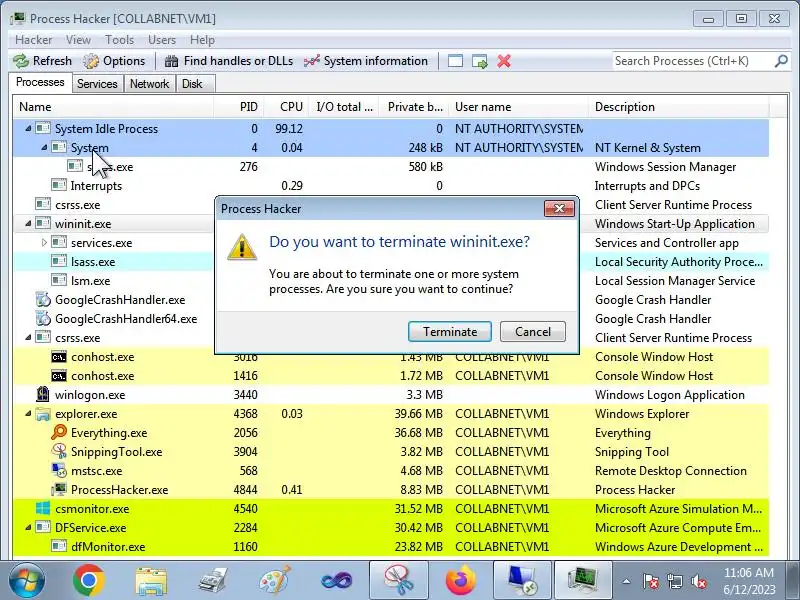Image resolution: width=800 pixels, height=600 pixels.
Task: Collapse the second csrss.exe tree node
Action: point(28,338)
